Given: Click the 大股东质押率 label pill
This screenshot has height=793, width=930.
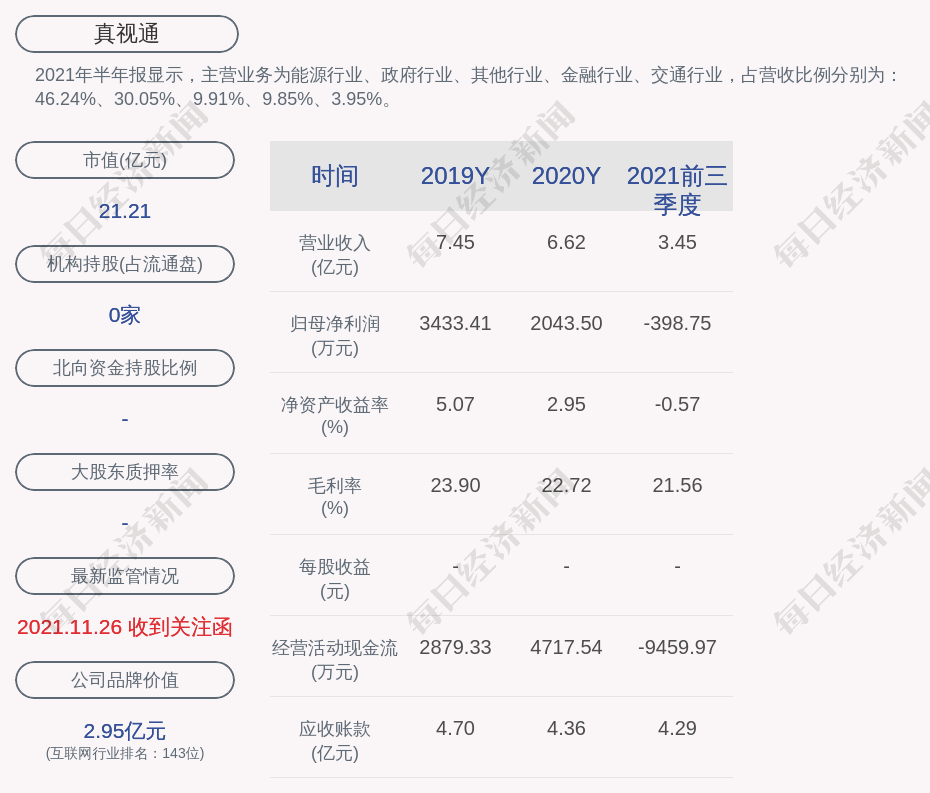Looking at the screenshot, I should (x=125, y=472).
